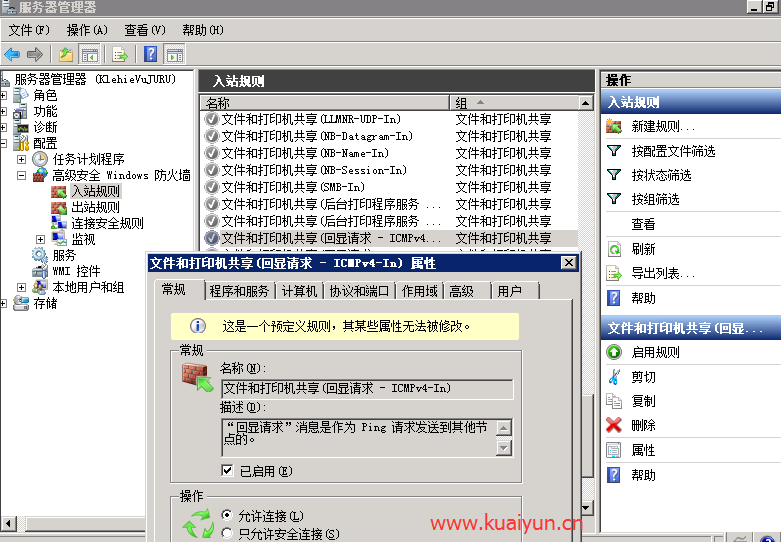Select the 允许连接 radio button

click(x=227, y=516)
